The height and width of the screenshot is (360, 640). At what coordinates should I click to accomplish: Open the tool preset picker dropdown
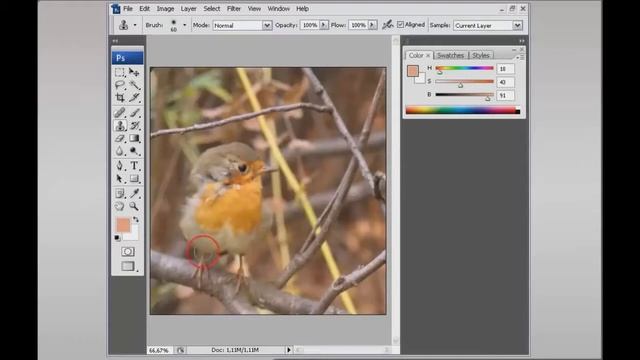click(135, 25)
